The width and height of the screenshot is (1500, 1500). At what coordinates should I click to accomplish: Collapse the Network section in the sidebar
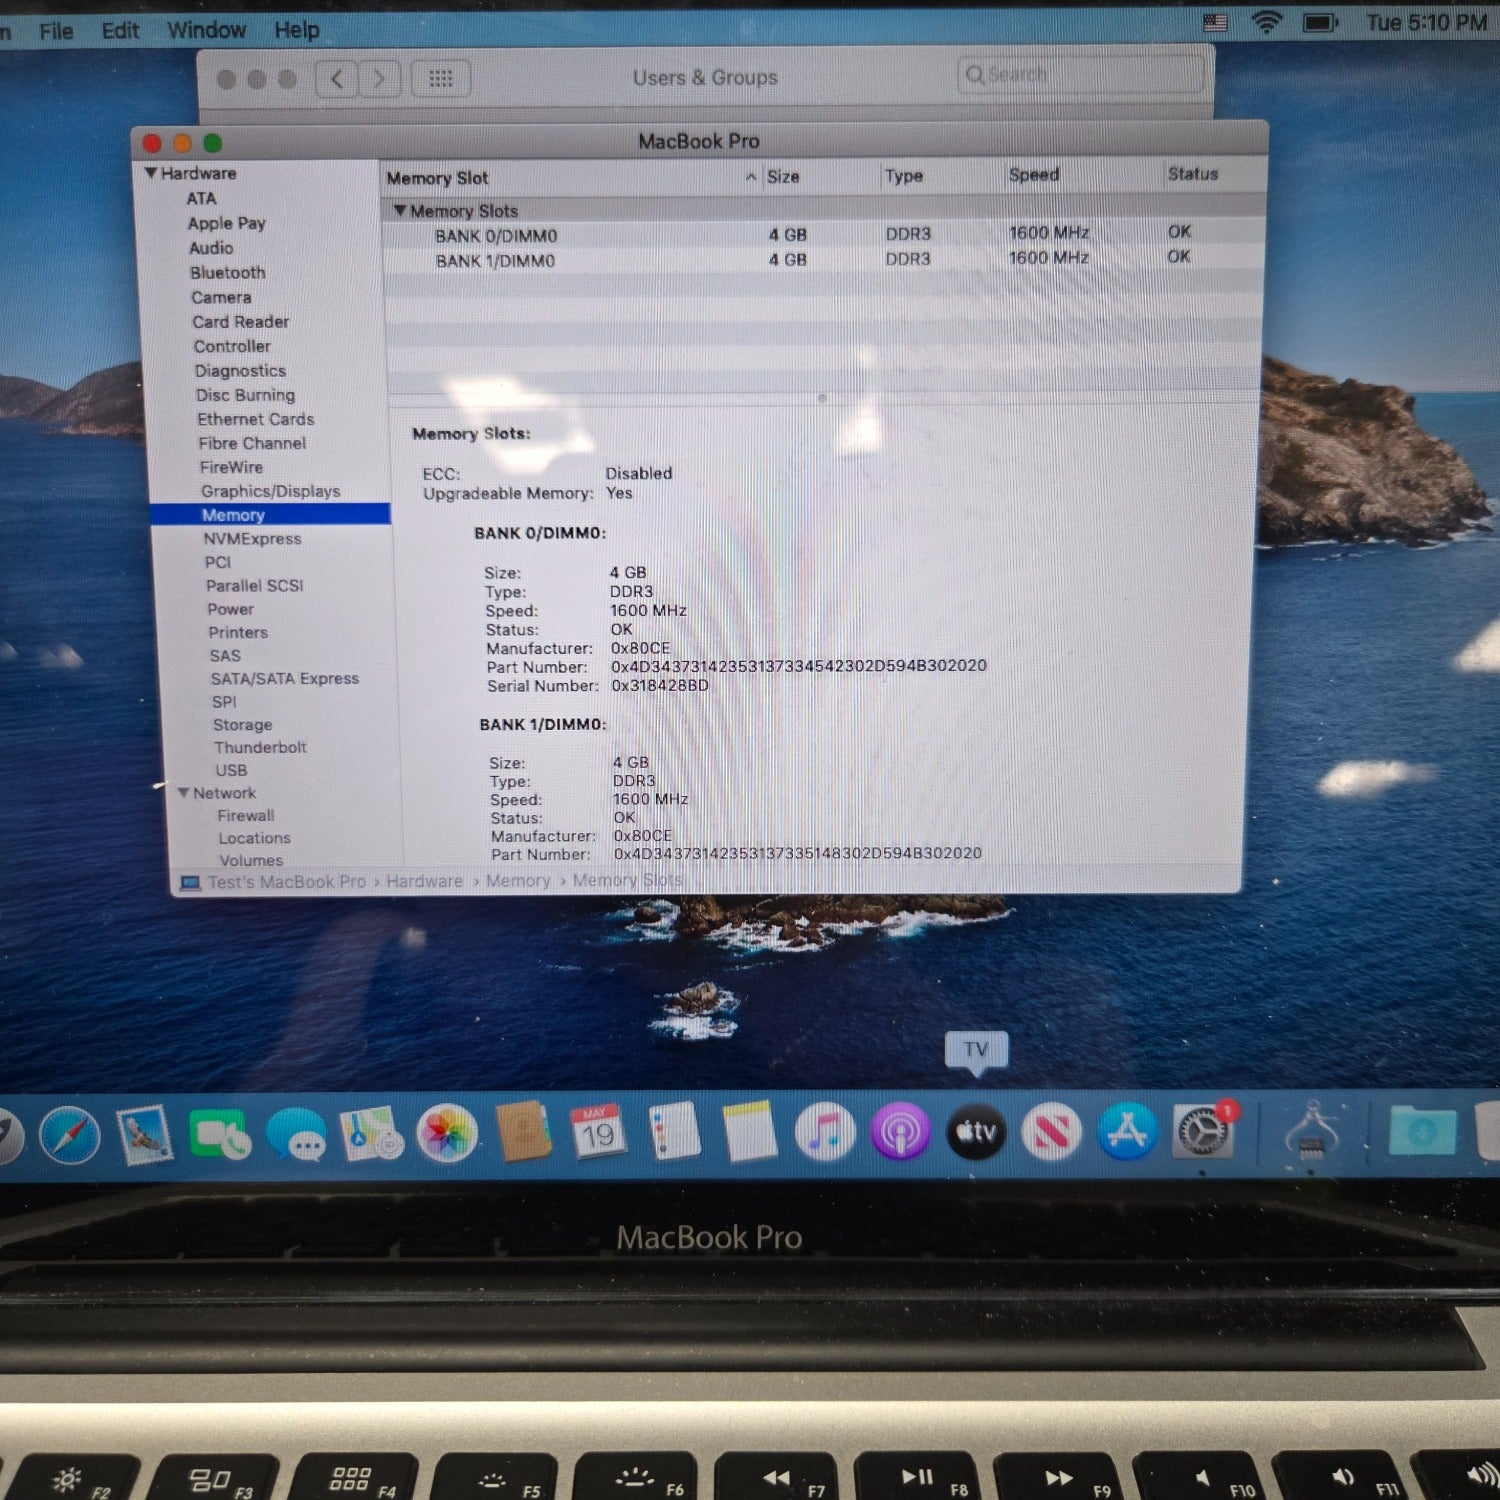[183, 793]
